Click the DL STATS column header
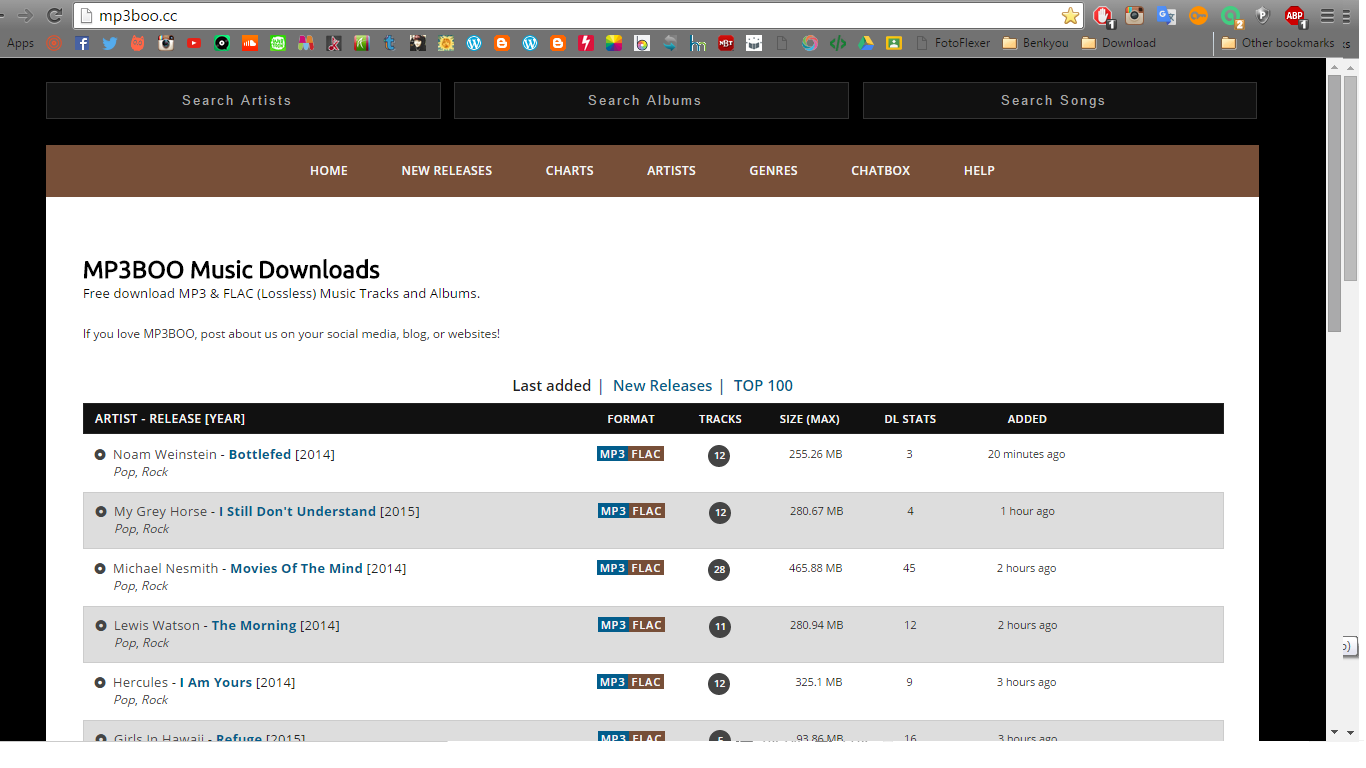1366x768 pixels. click(x=910, y=419)
